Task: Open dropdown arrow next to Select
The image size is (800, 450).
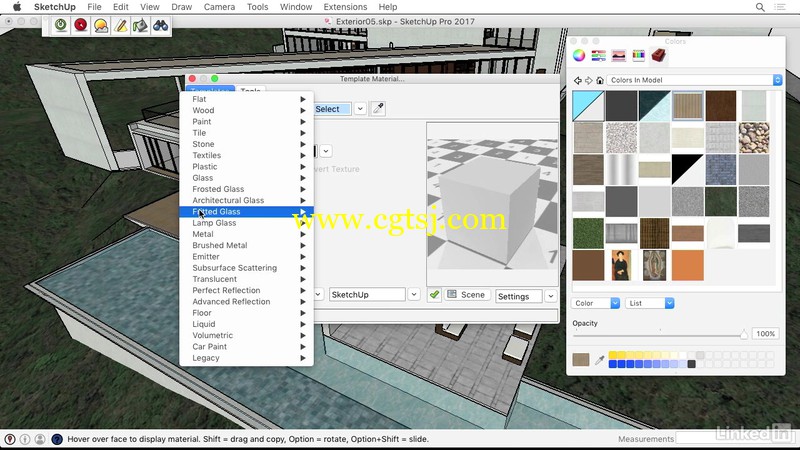Action: coord(360,109)
